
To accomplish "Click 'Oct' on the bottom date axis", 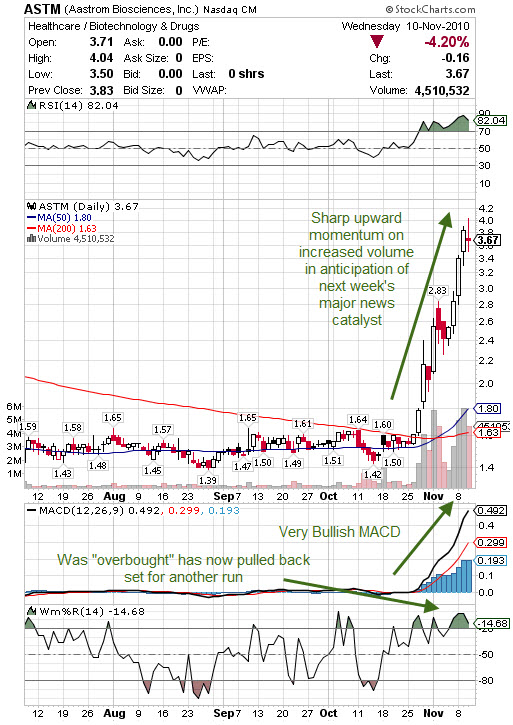I will [329, 713].
